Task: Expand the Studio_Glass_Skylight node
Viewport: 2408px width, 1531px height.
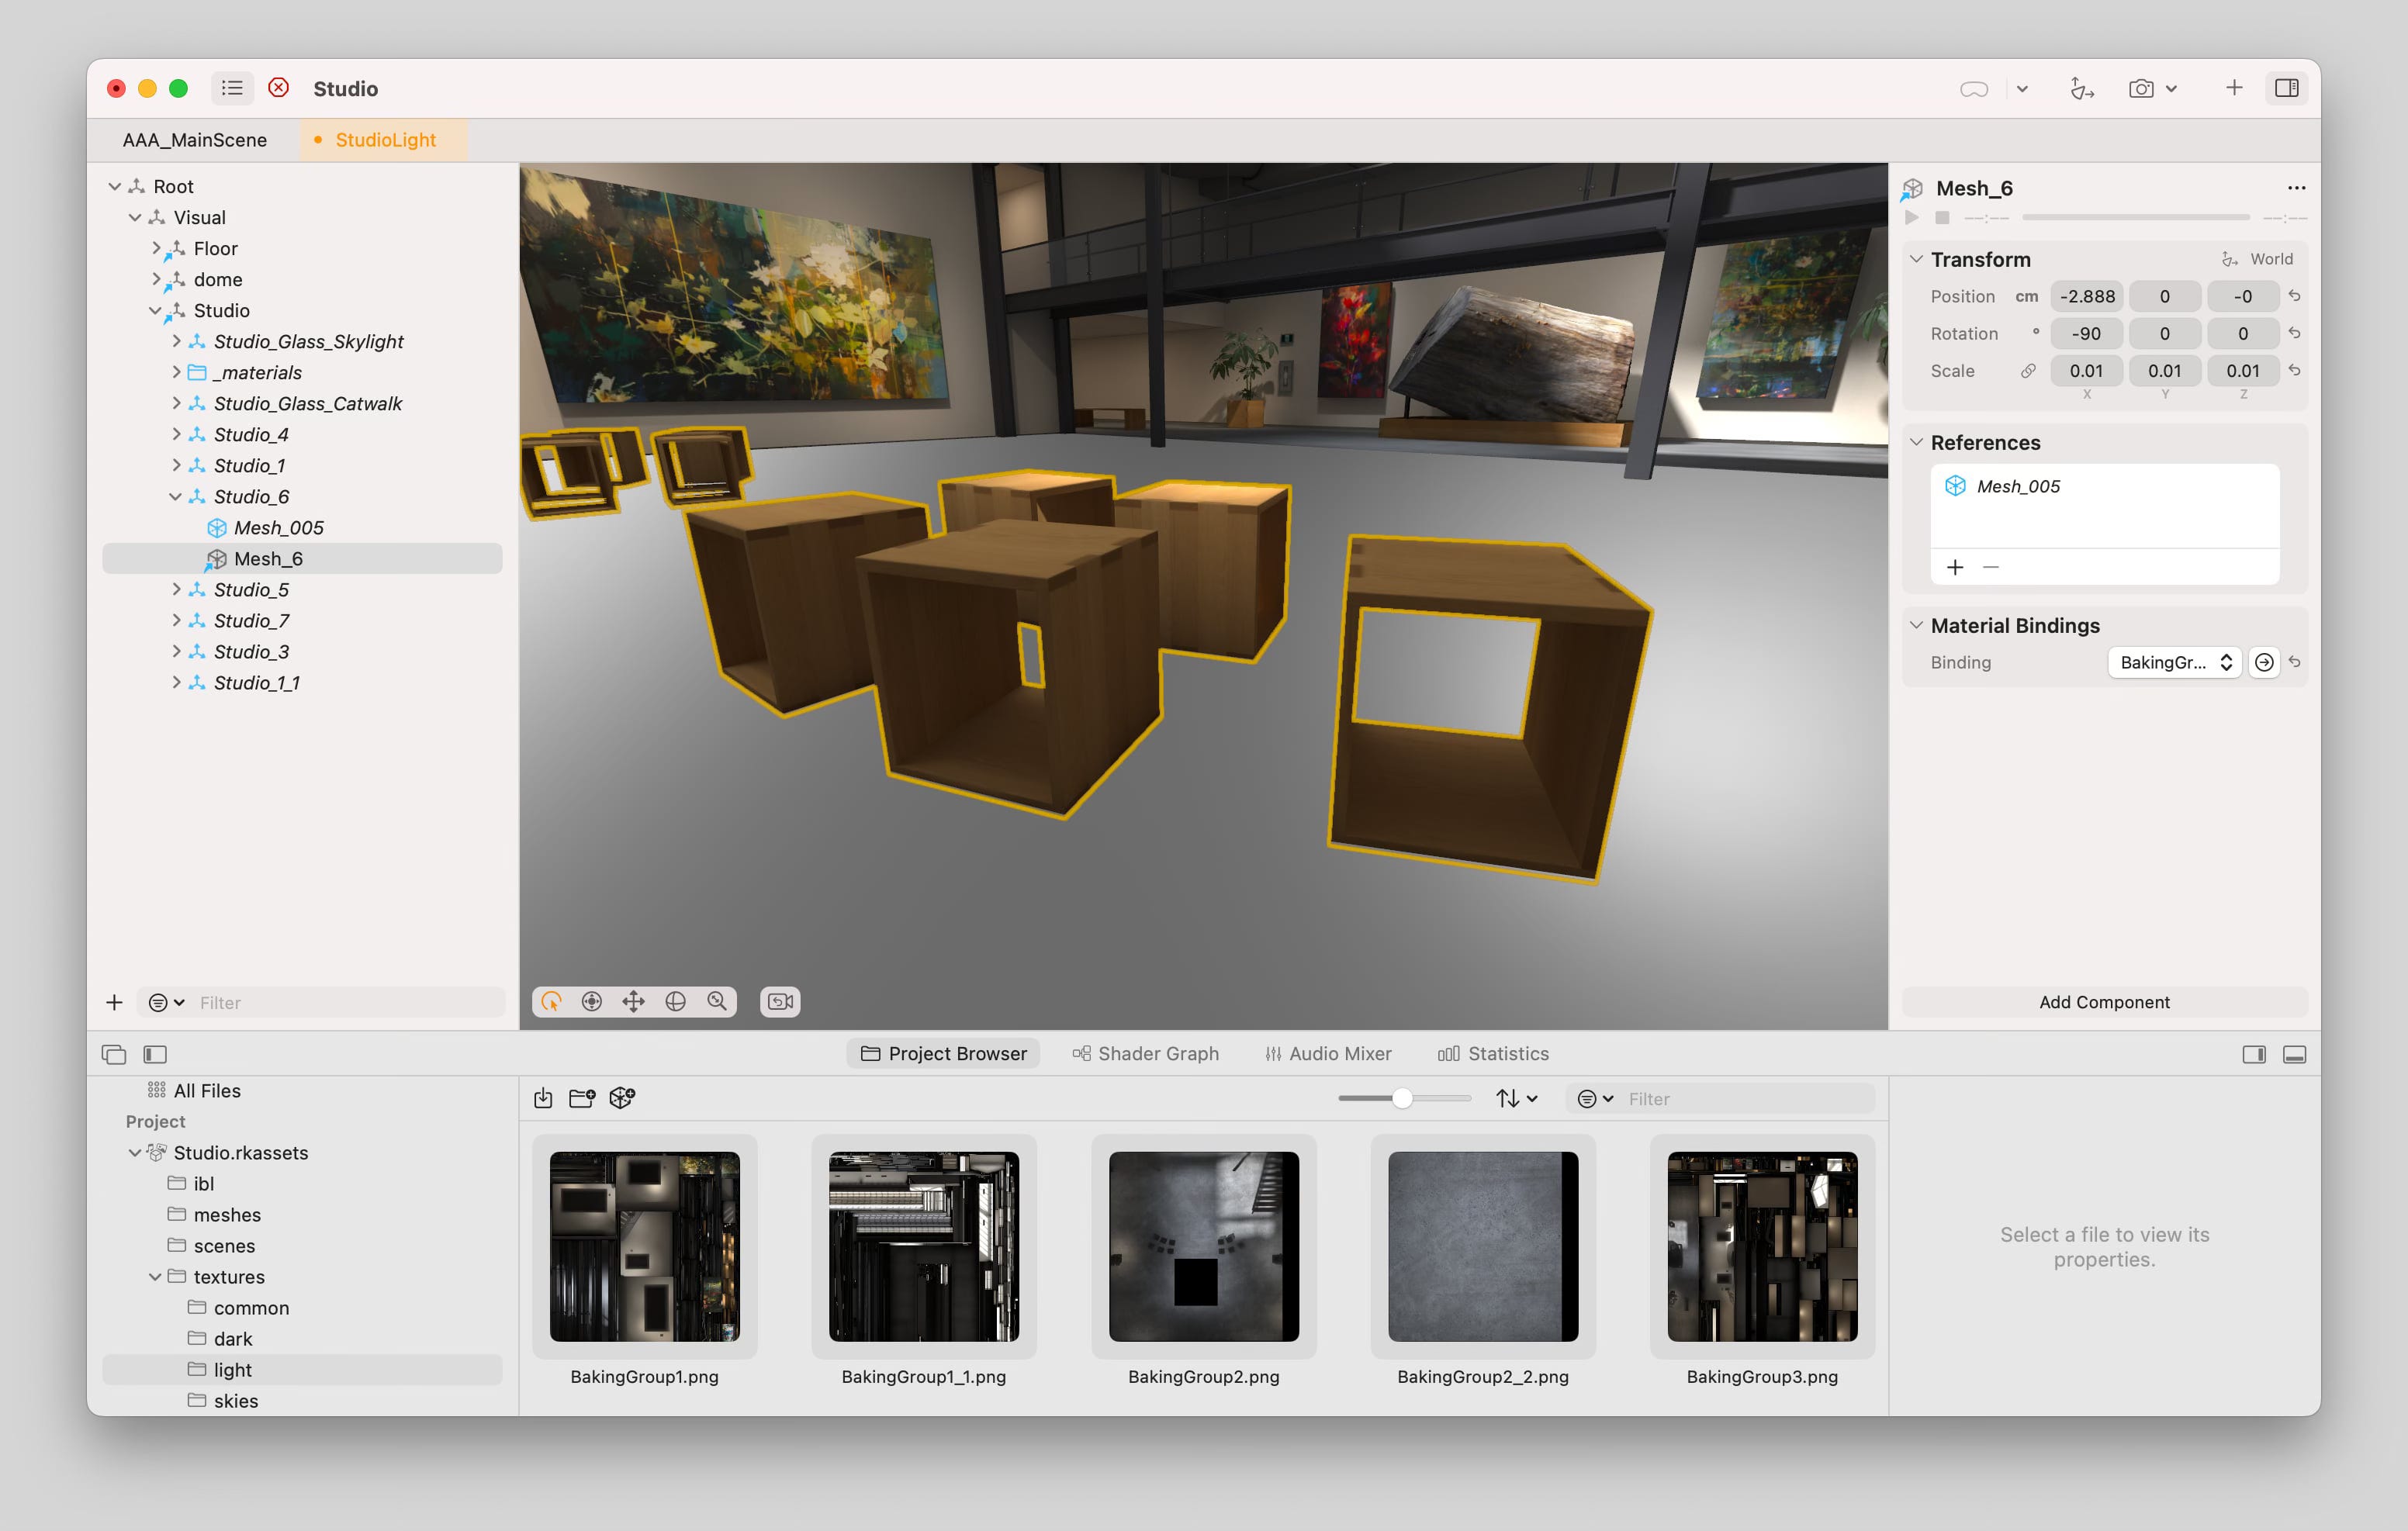Action: (176, 341)
